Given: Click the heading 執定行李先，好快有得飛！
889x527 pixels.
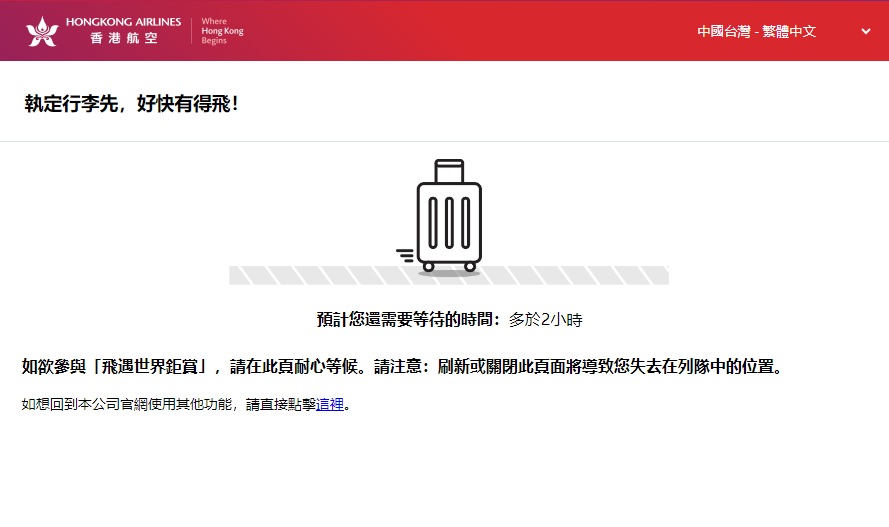Looking at the screenshot, I should click(132, 103).
